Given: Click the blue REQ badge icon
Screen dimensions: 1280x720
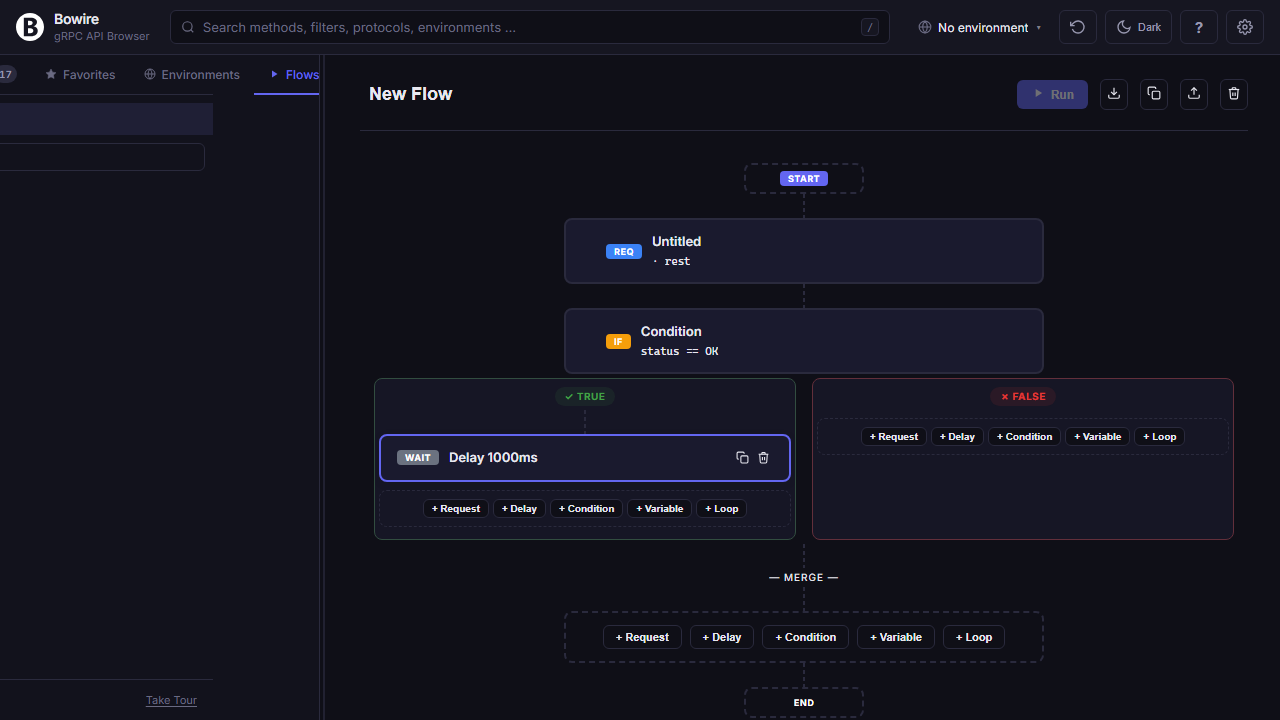Looking at the screenshot, I should (624, 252).
